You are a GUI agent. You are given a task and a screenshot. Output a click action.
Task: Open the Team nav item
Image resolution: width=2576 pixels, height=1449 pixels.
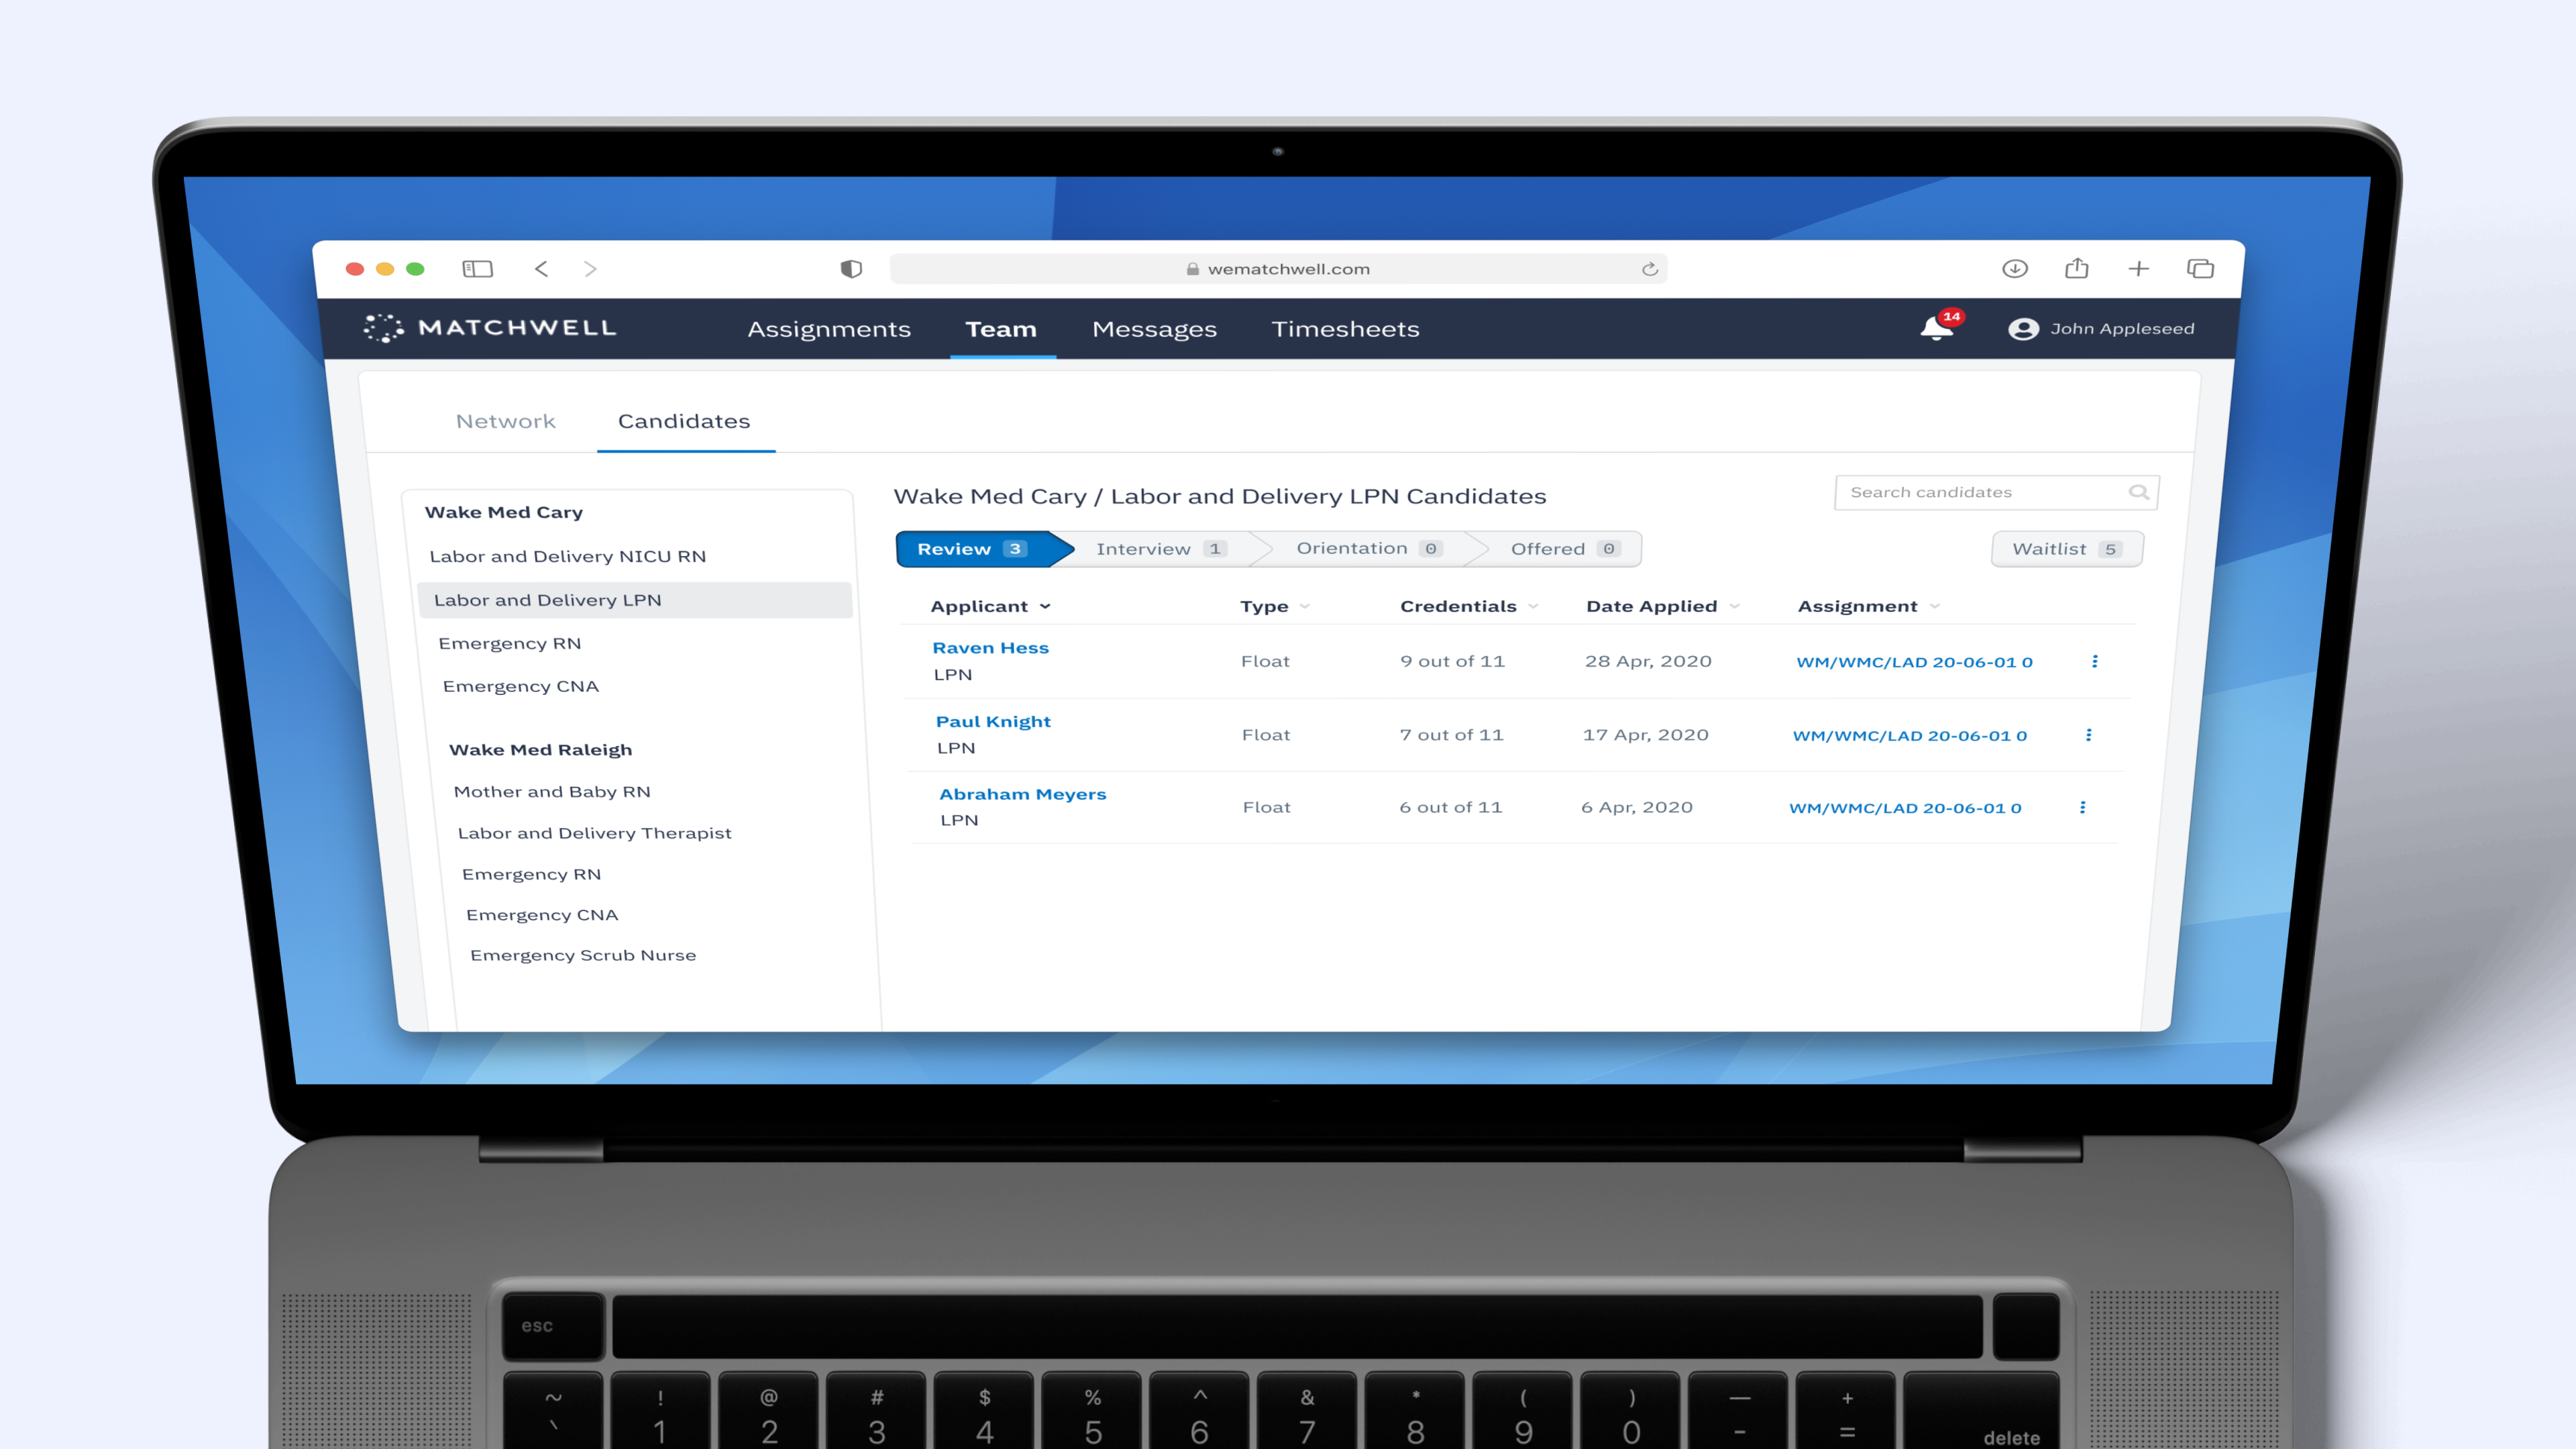coord(1000,329)
